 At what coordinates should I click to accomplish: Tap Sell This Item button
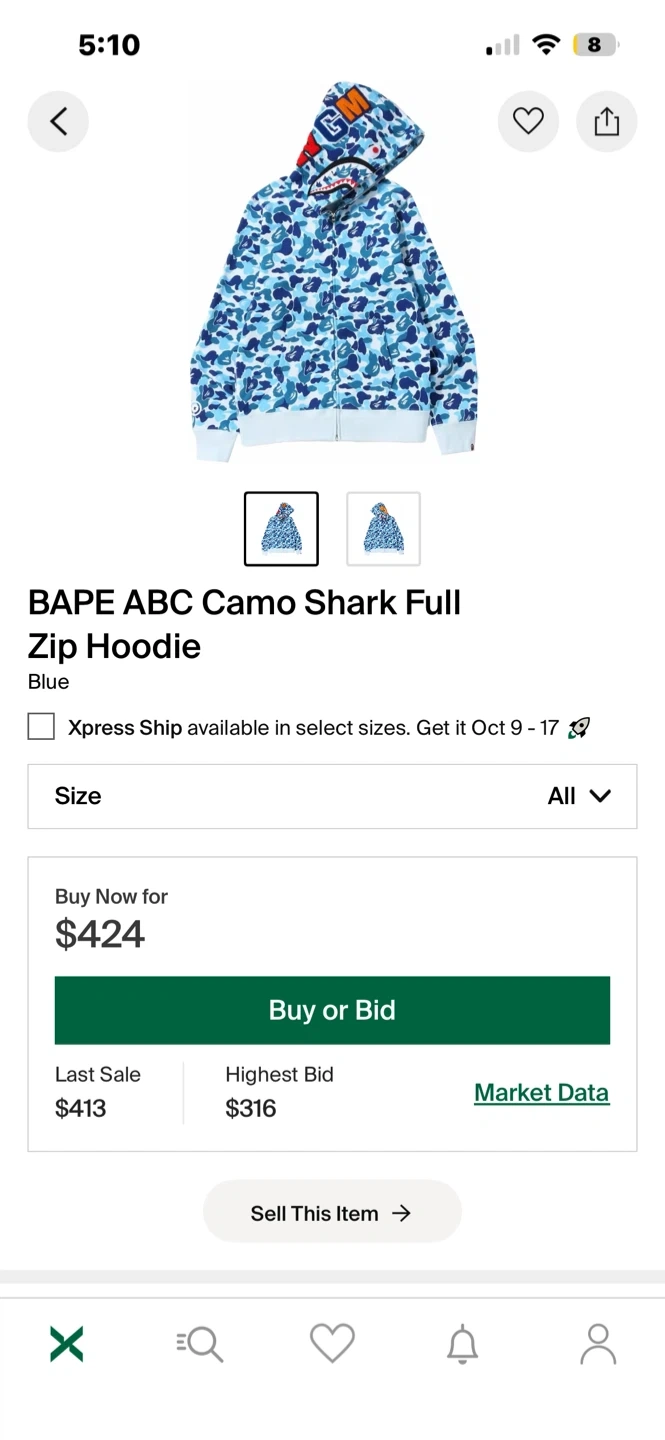(332, 1213)
